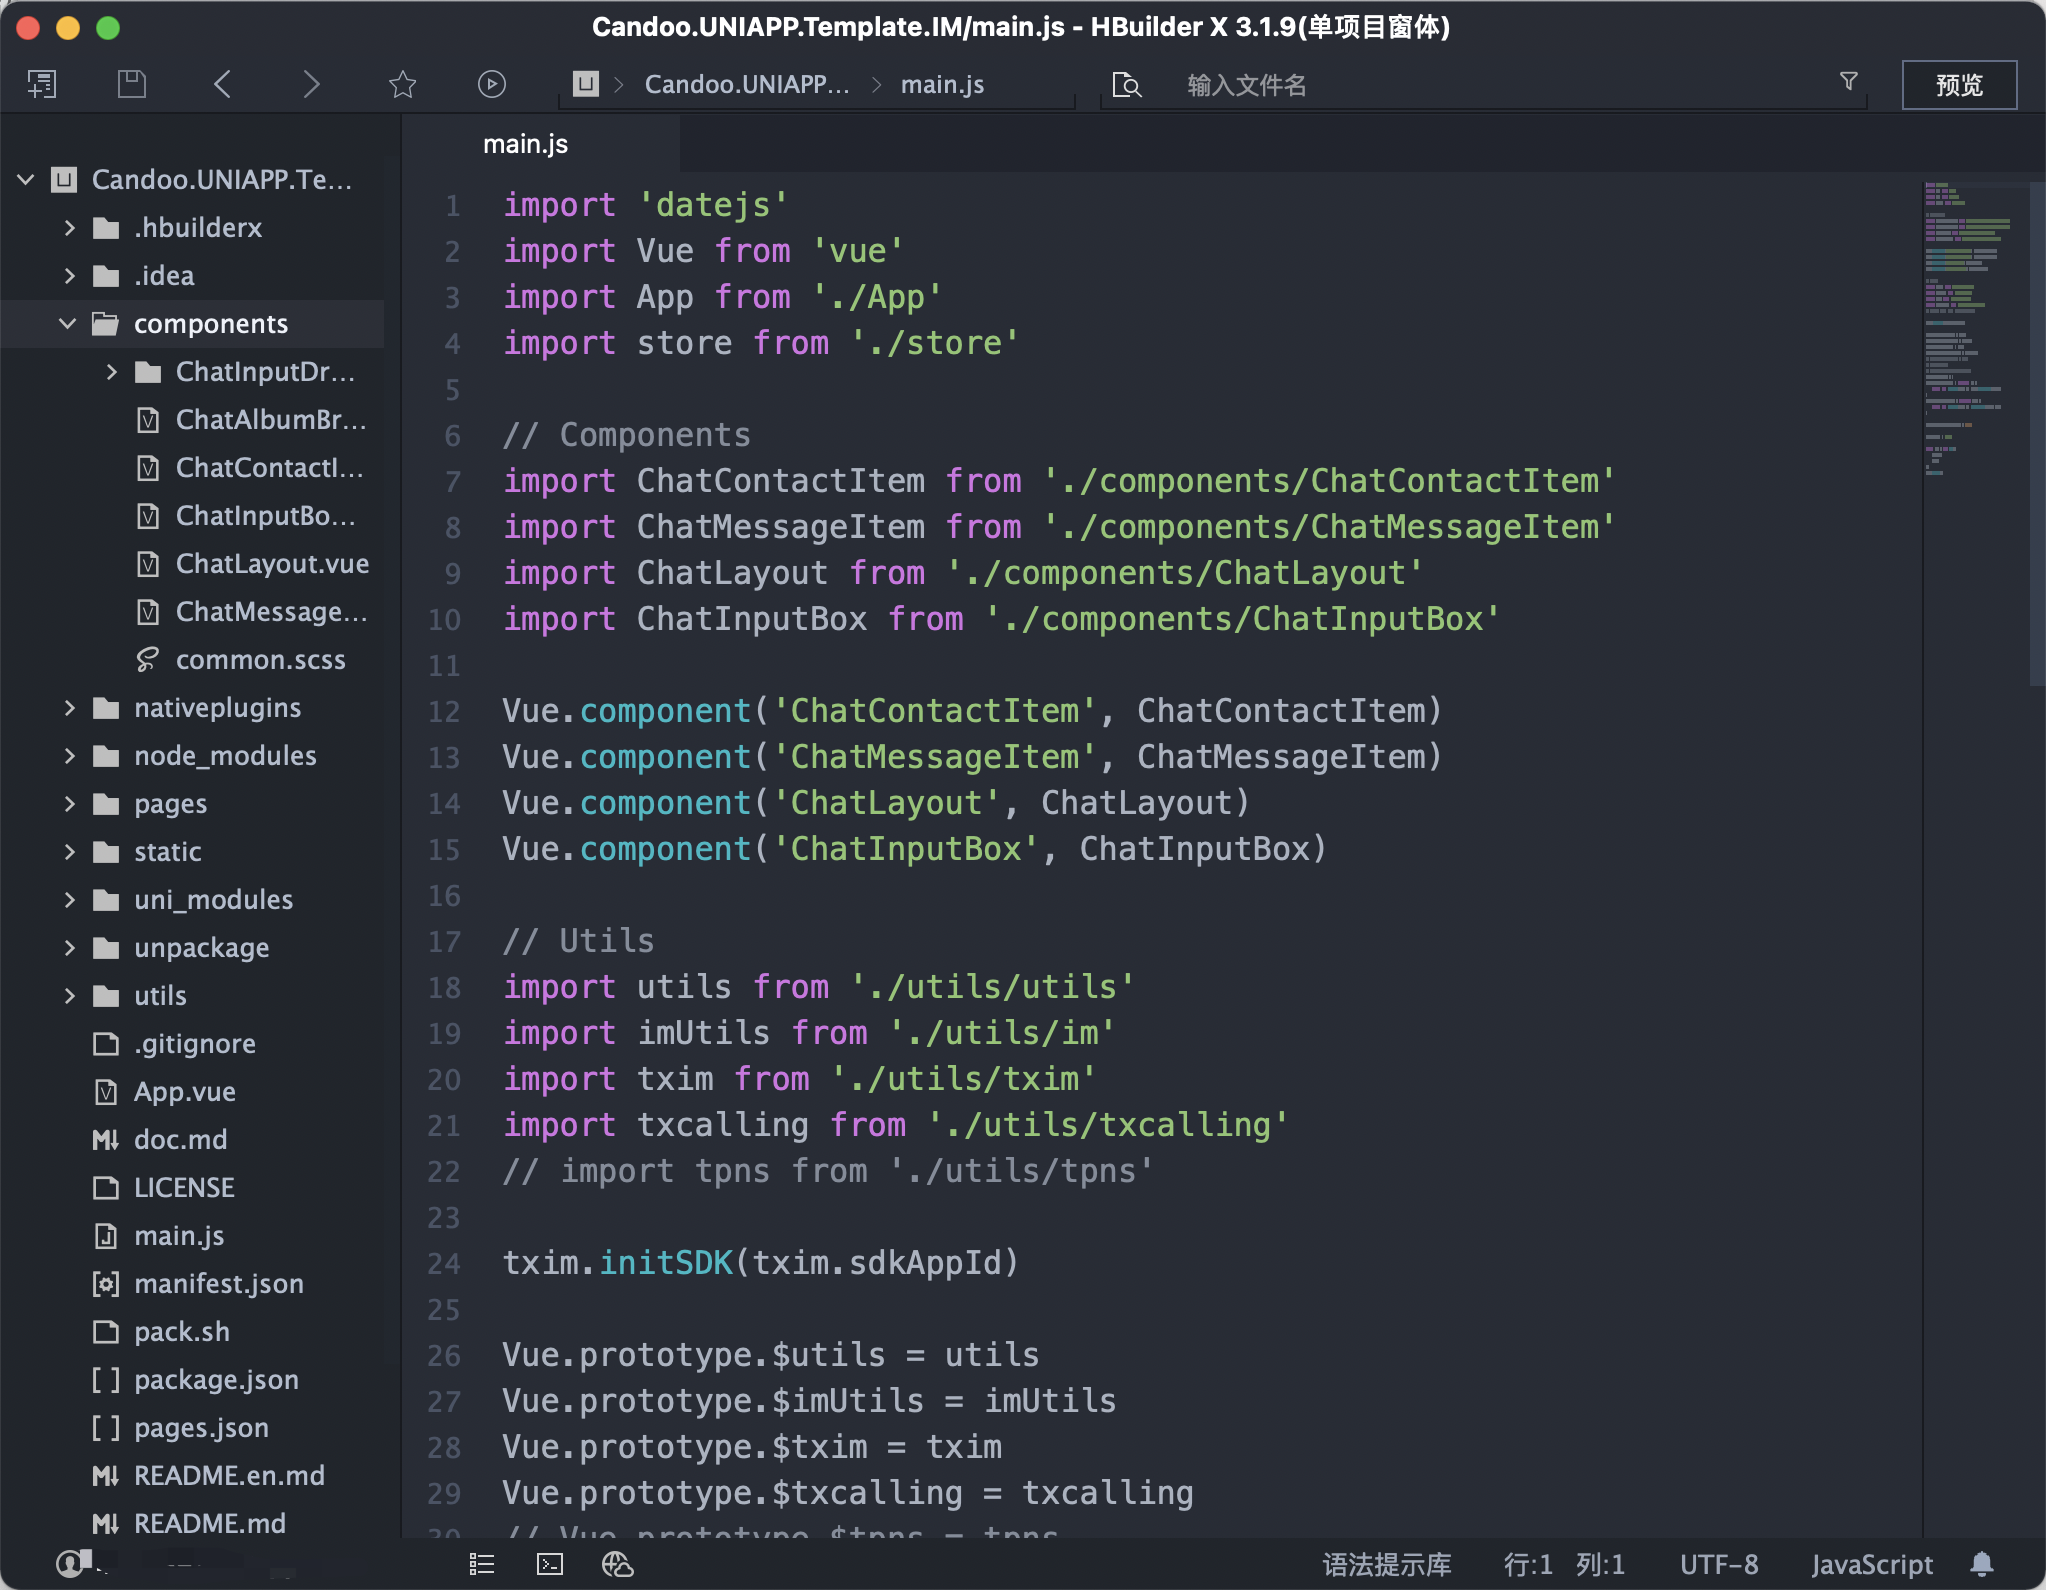The width and height of the screenshot is (2046, 1590).
Task: Click the notification bell icon
Action: (1982, 1564)
